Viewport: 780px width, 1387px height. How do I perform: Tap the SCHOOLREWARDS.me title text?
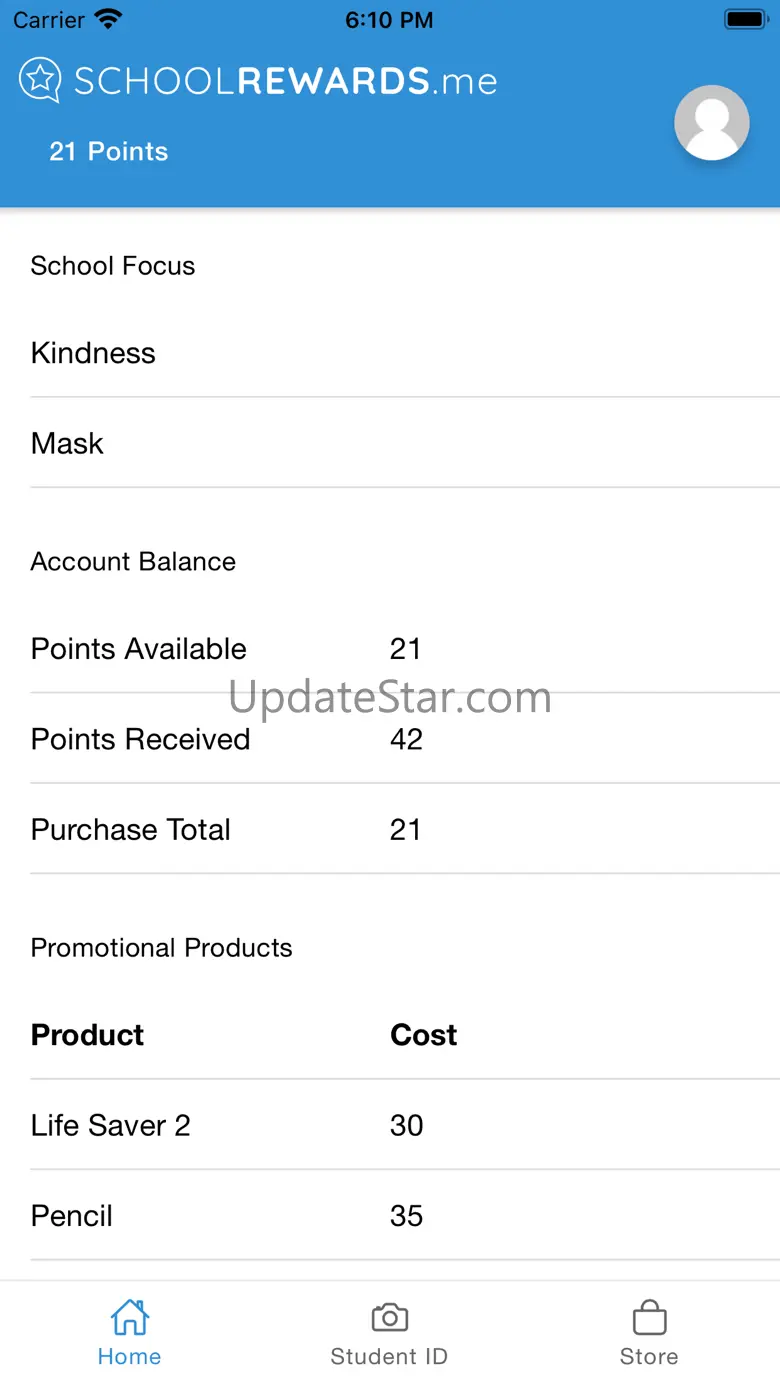(286, 81)
